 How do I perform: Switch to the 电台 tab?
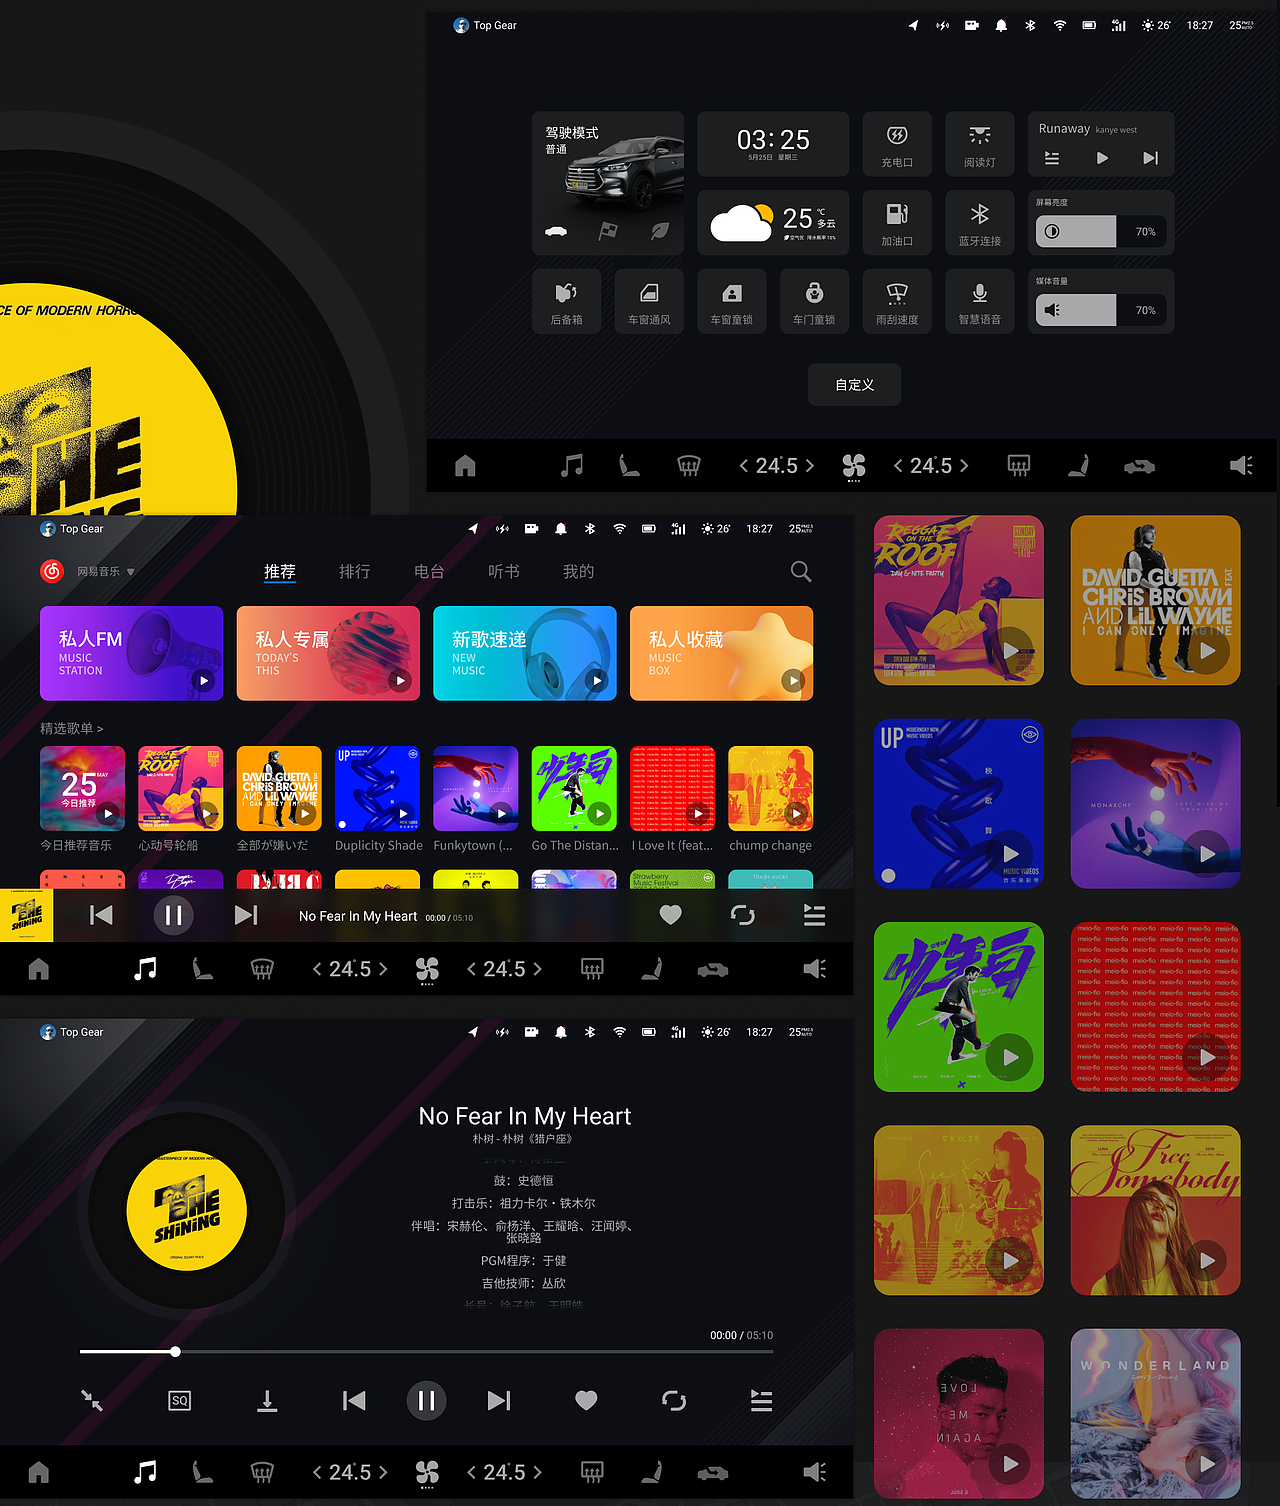tap(429, 571)
